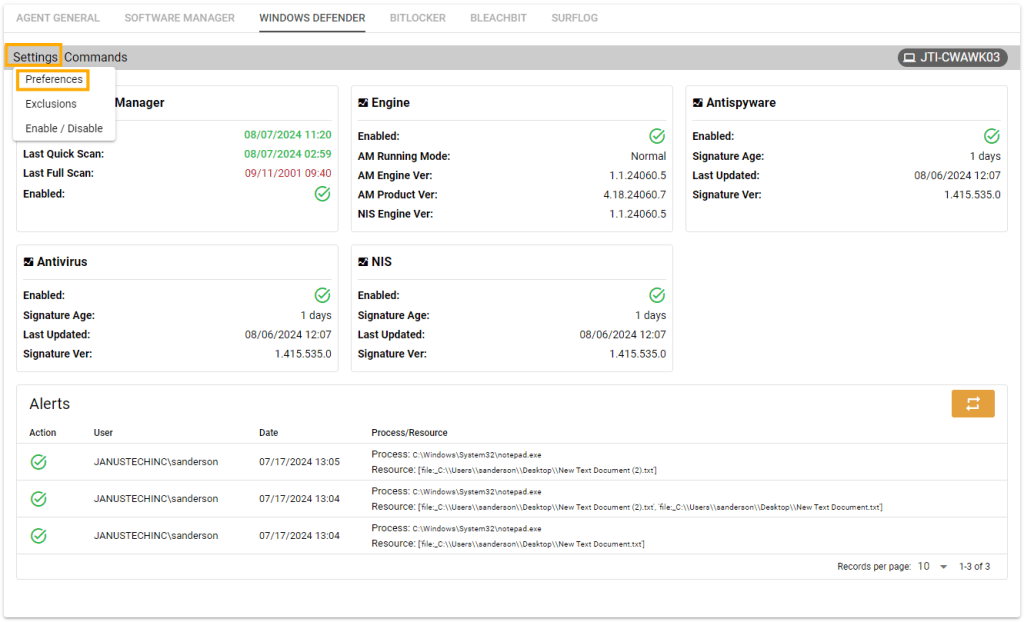
Task: Click the laptop icon beside JTI-CWAWK03
Action: point(909,57)
